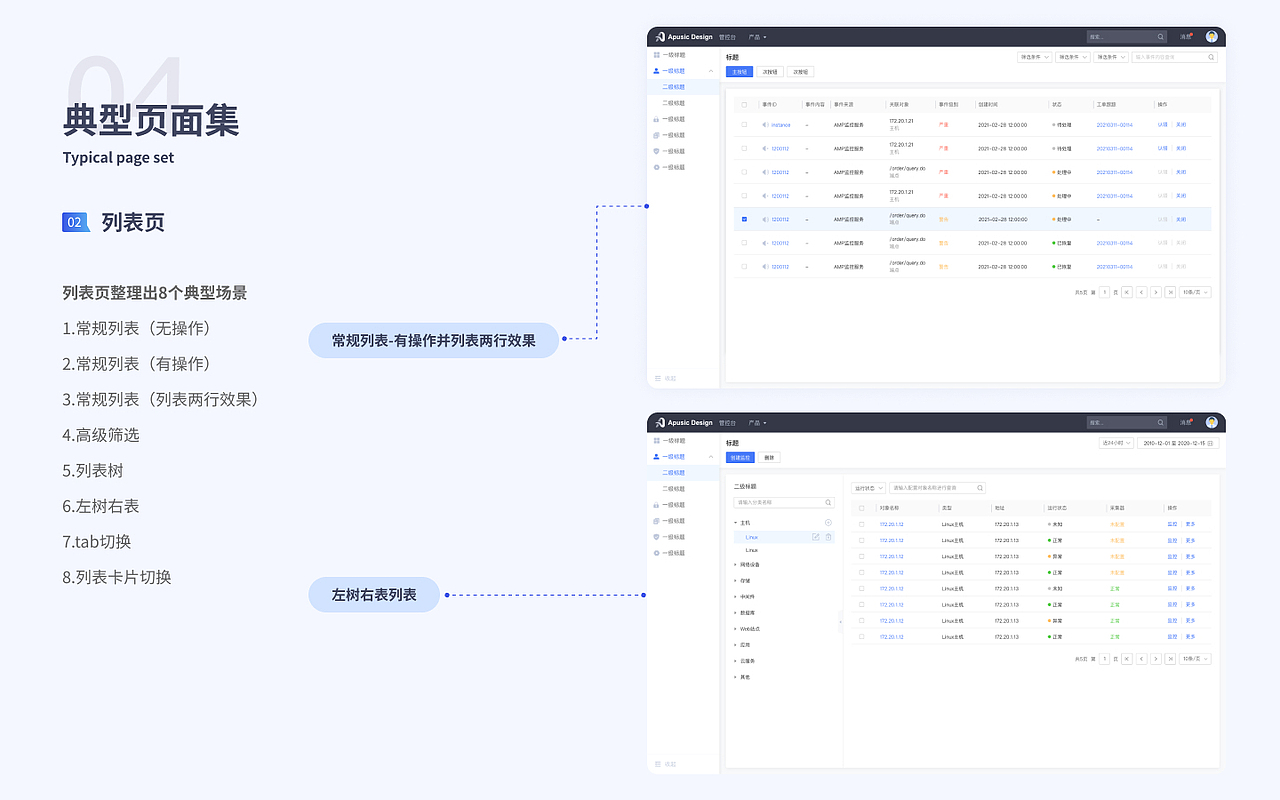Viewport: 1280px width, 800px height.
Task: Check the object row with 异常 status and 未配置 collector
Action: [862, 556]
